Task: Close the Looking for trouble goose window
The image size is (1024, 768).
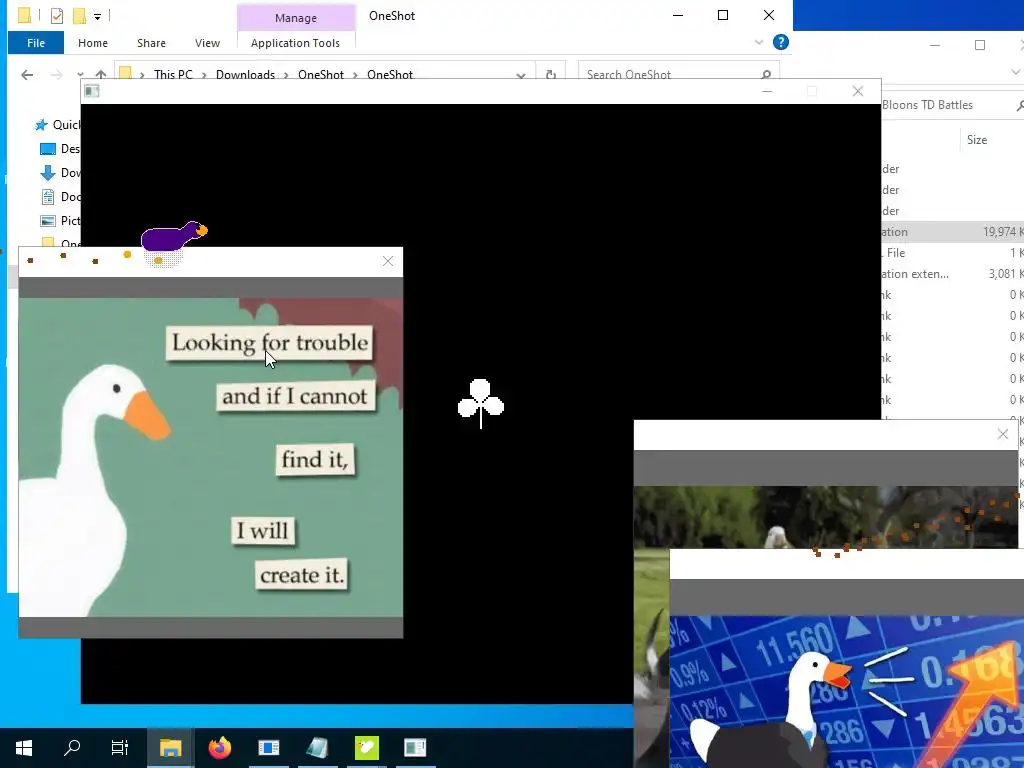Action: click(388, 261)
